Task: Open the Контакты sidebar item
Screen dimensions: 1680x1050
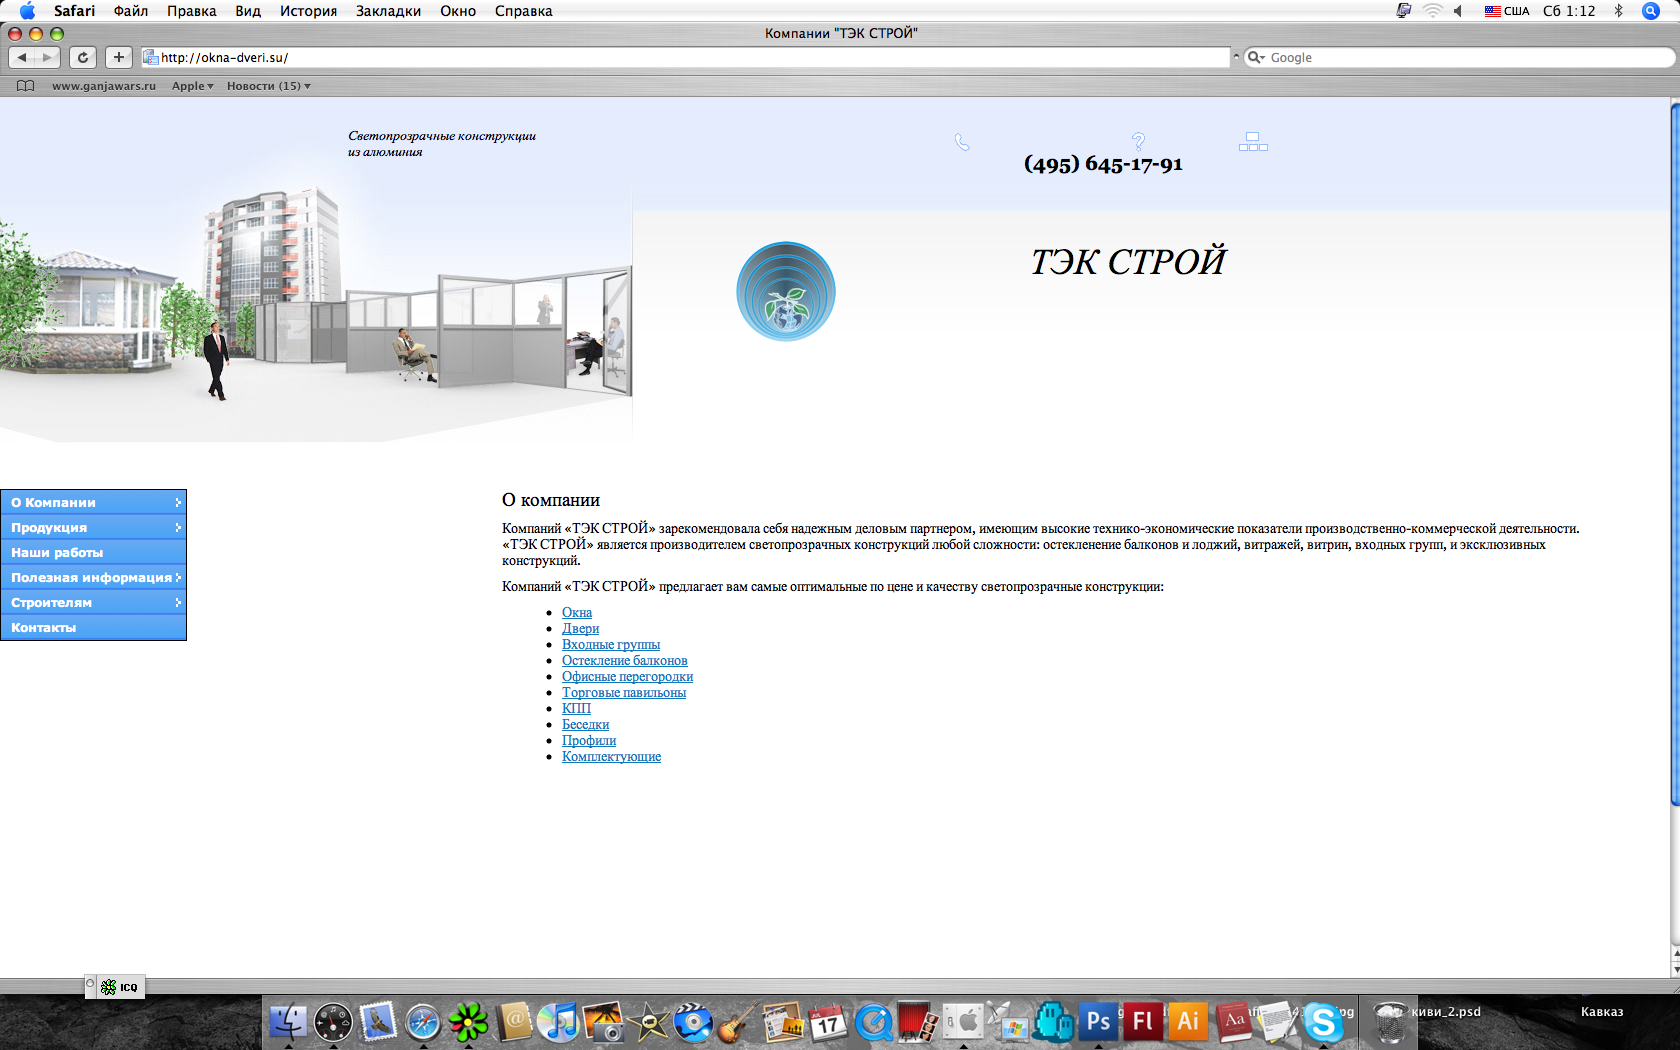Action: pos(94,627)
